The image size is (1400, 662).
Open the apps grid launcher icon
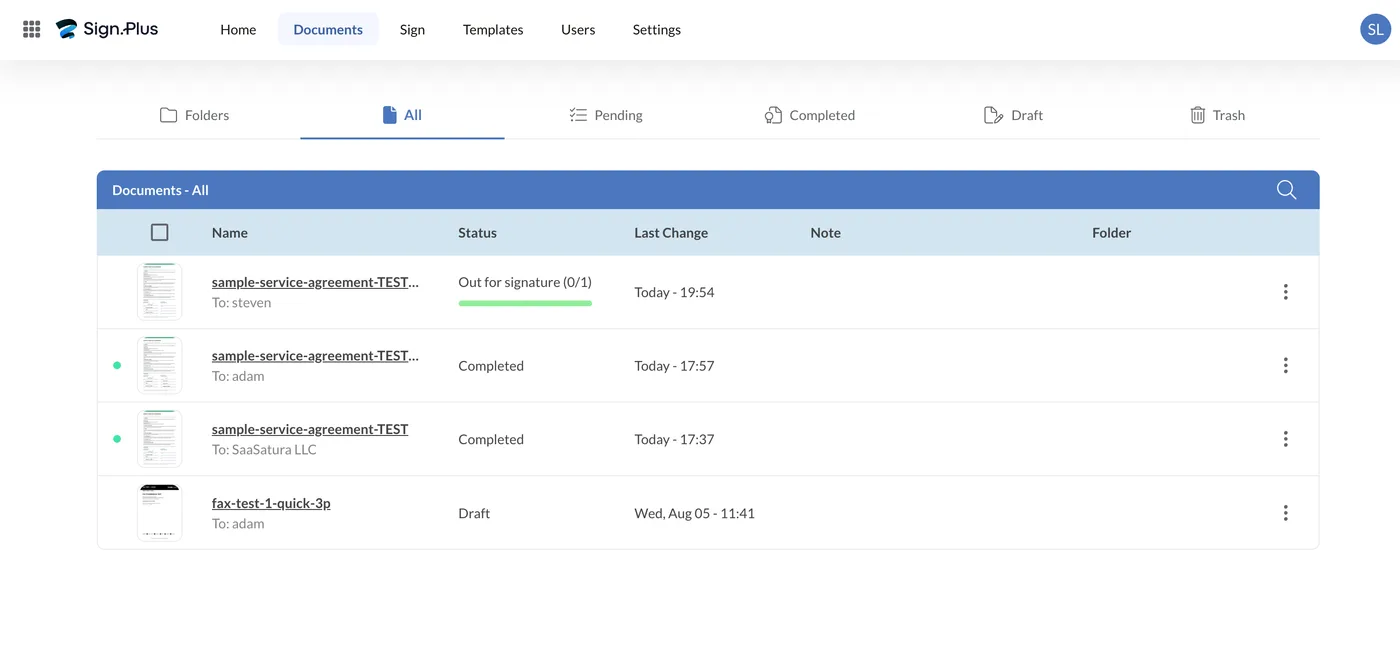pyautogui.click(x=32, y=29)
